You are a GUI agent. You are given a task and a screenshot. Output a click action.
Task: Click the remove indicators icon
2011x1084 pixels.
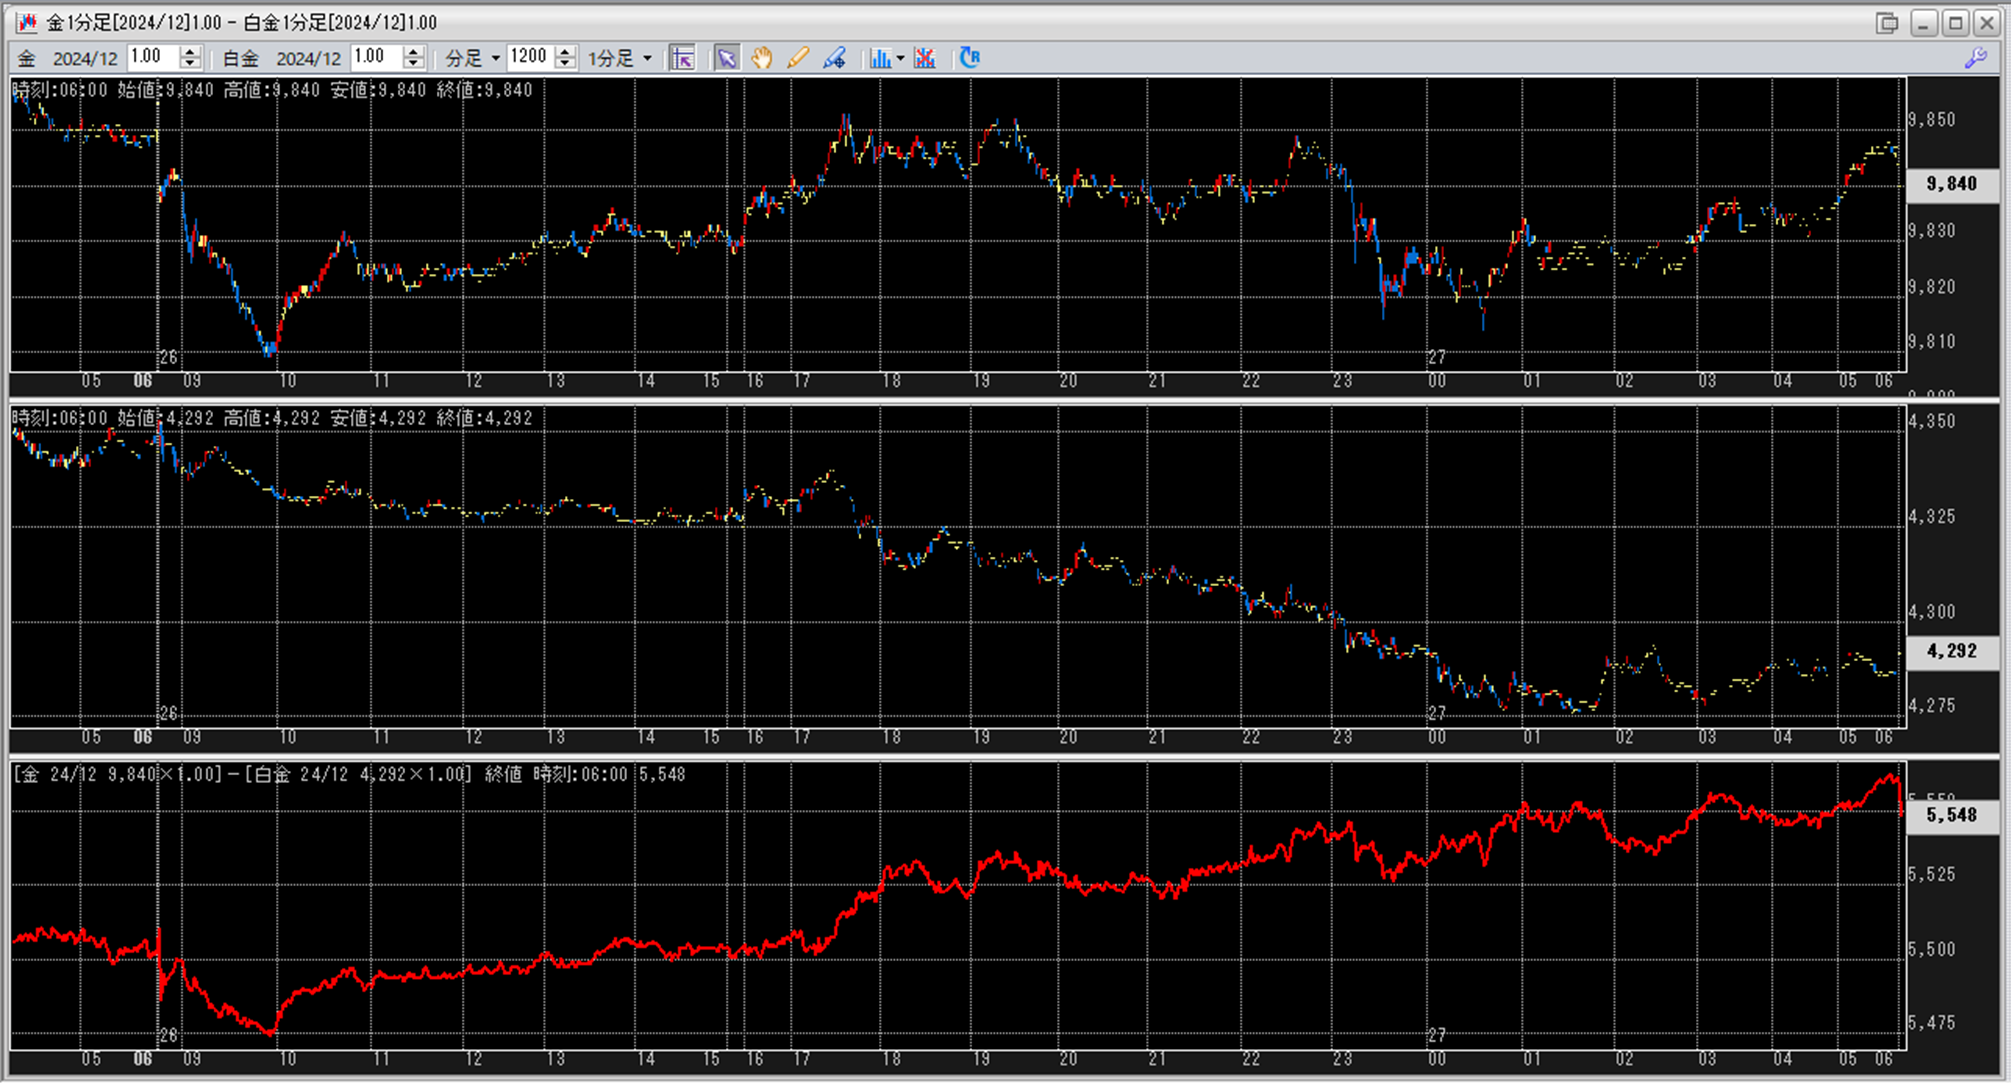(925, 58)
